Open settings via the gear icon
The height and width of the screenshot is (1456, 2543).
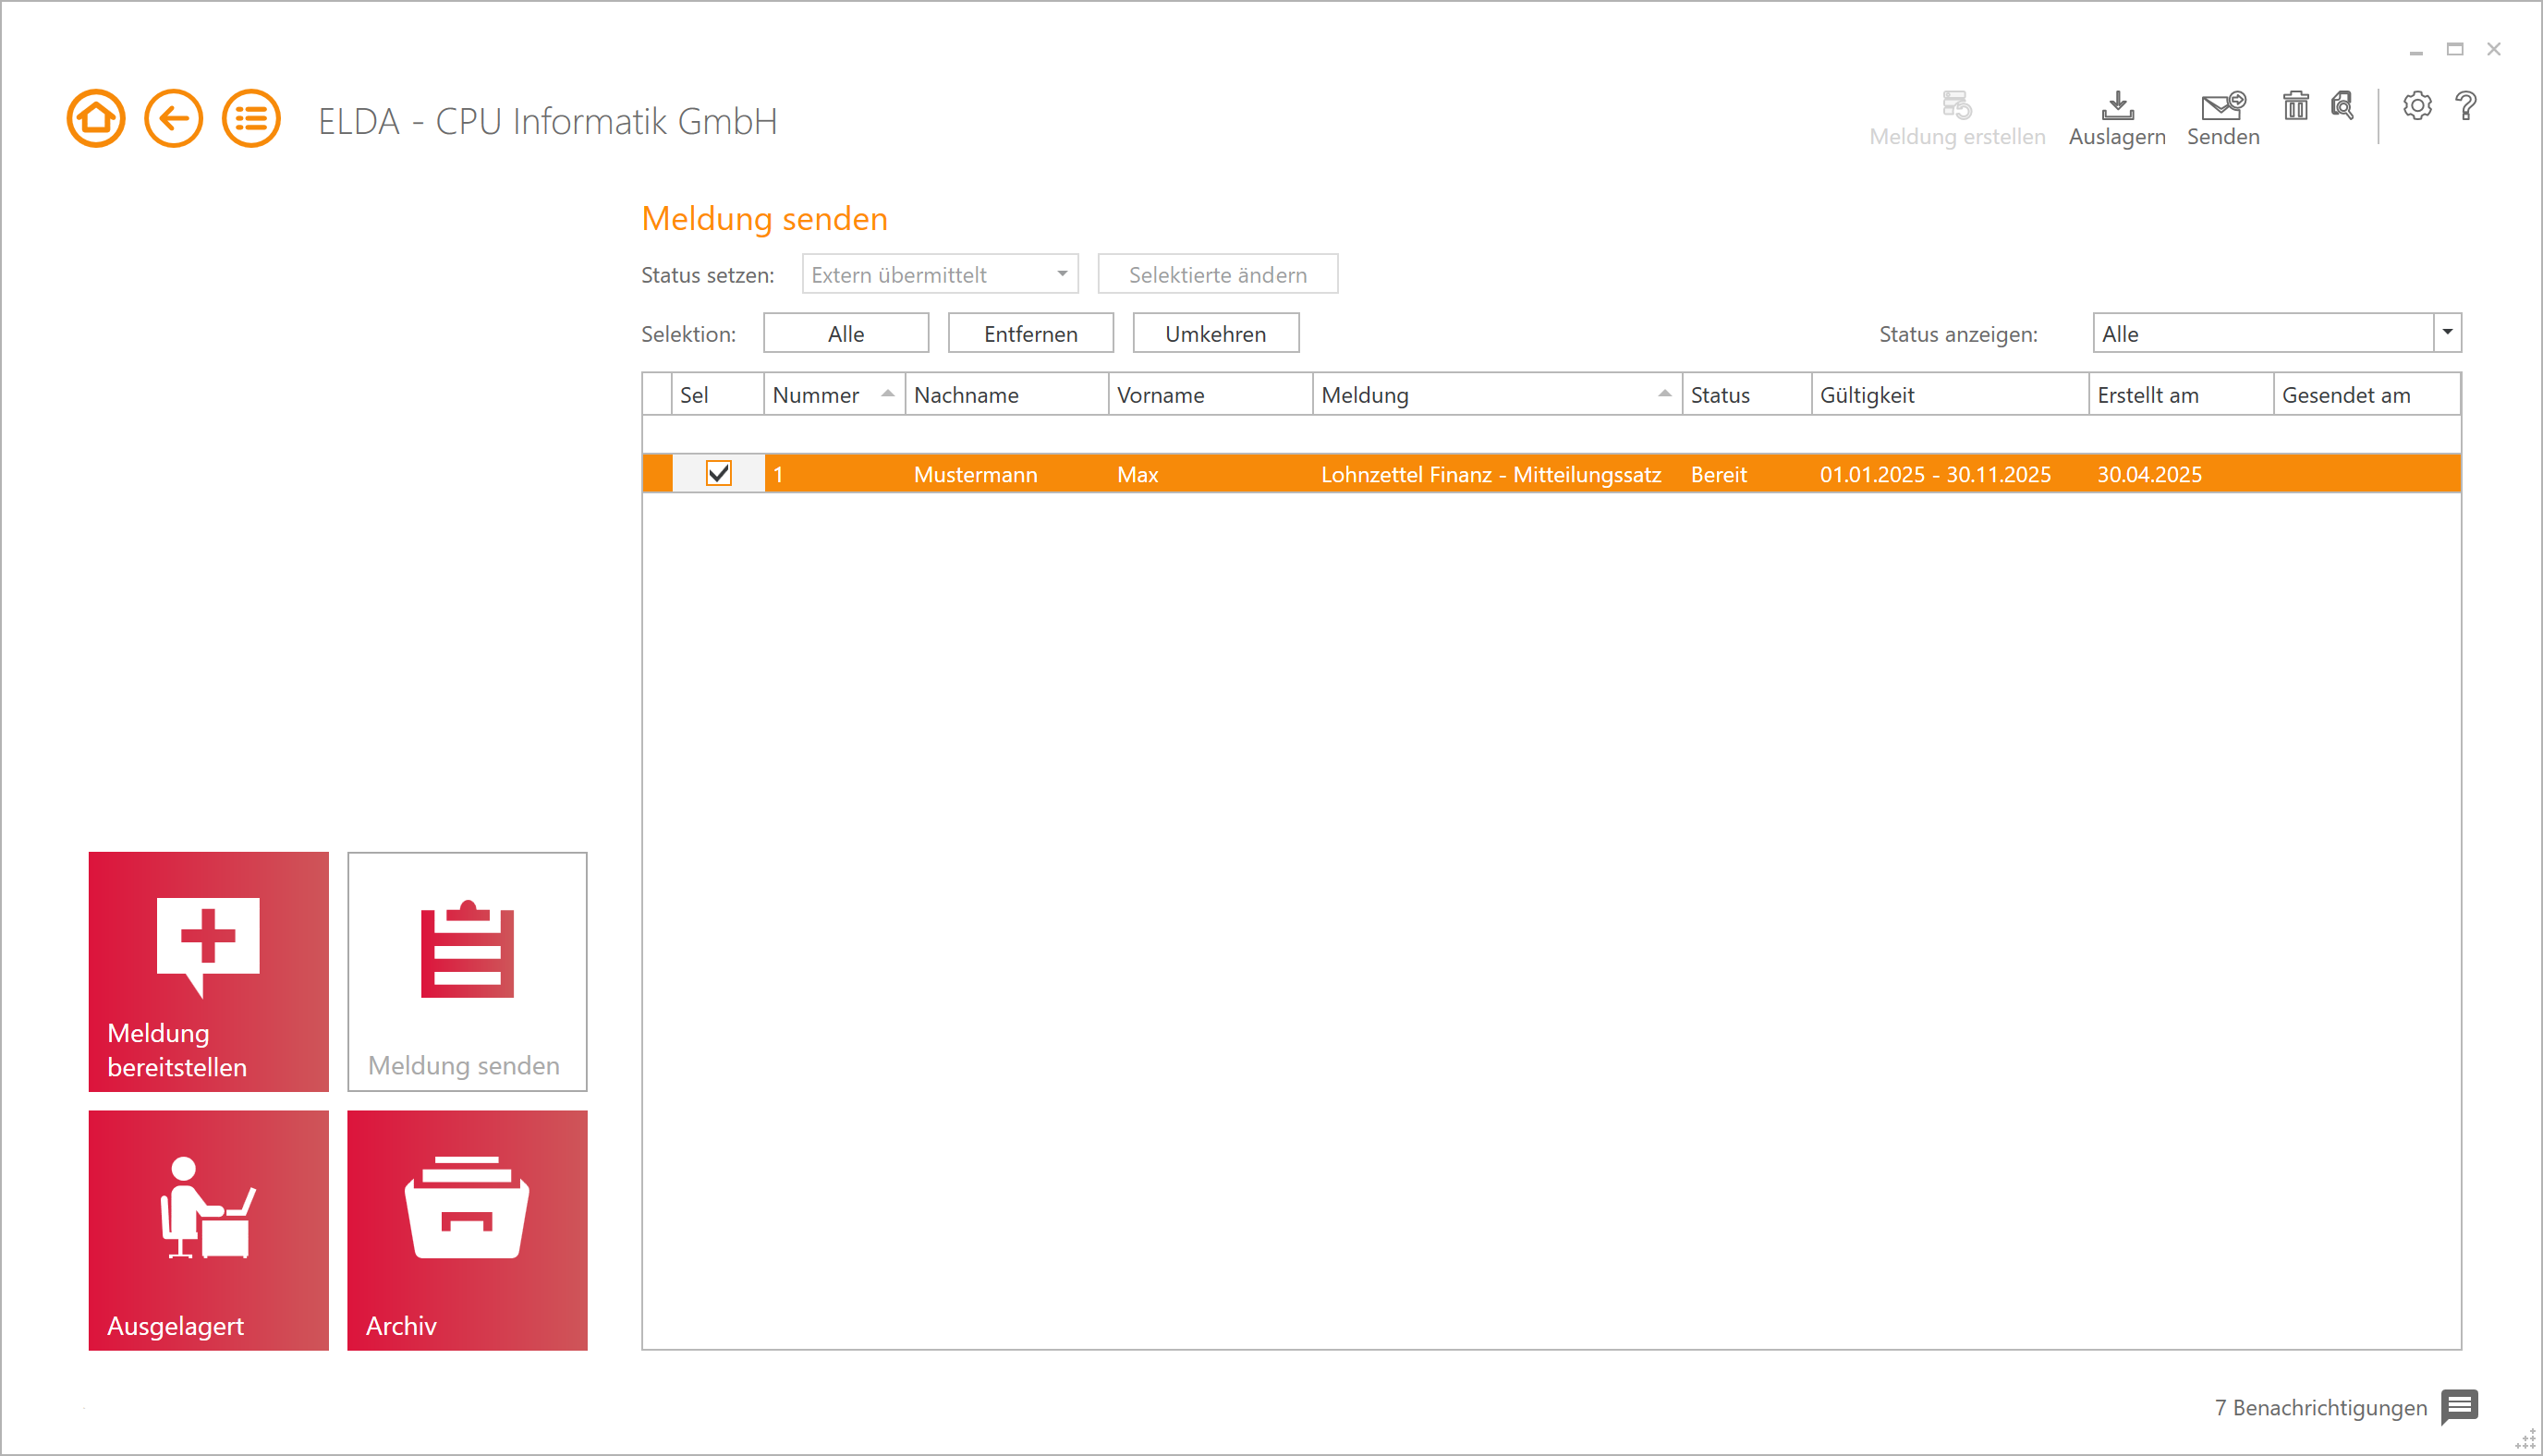(2416, 105)
